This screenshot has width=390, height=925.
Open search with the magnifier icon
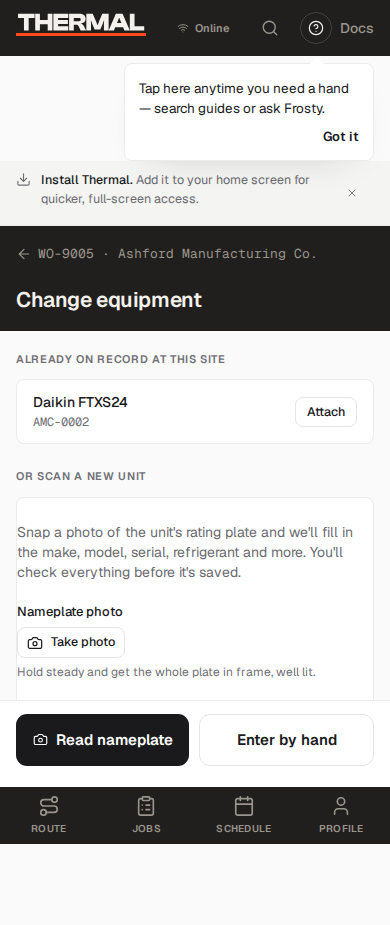click(x=270, y=28)
